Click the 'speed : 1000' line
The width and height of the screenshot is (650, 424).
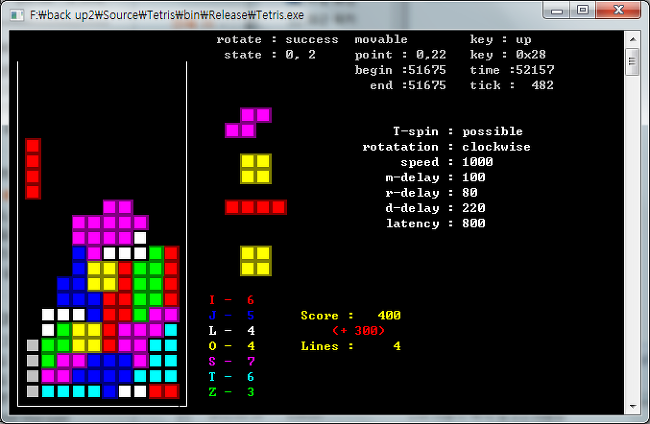[x=447, y=162]
